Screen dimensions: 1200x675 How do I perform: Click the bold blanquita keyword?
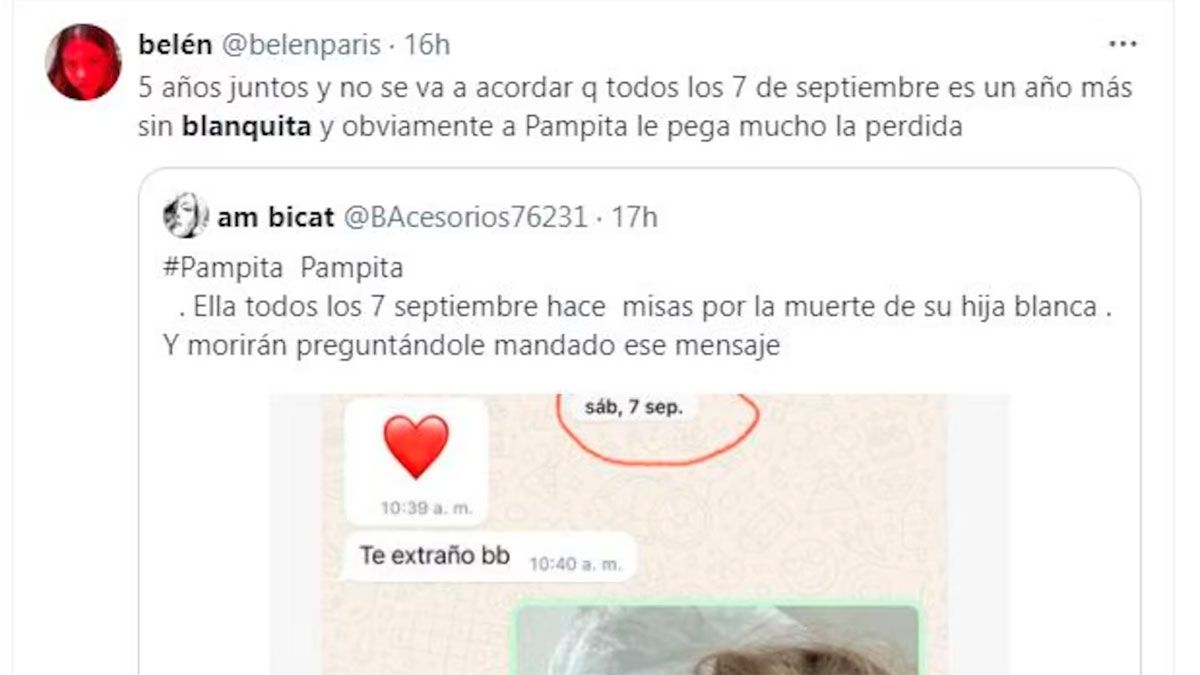coord(247,128)
